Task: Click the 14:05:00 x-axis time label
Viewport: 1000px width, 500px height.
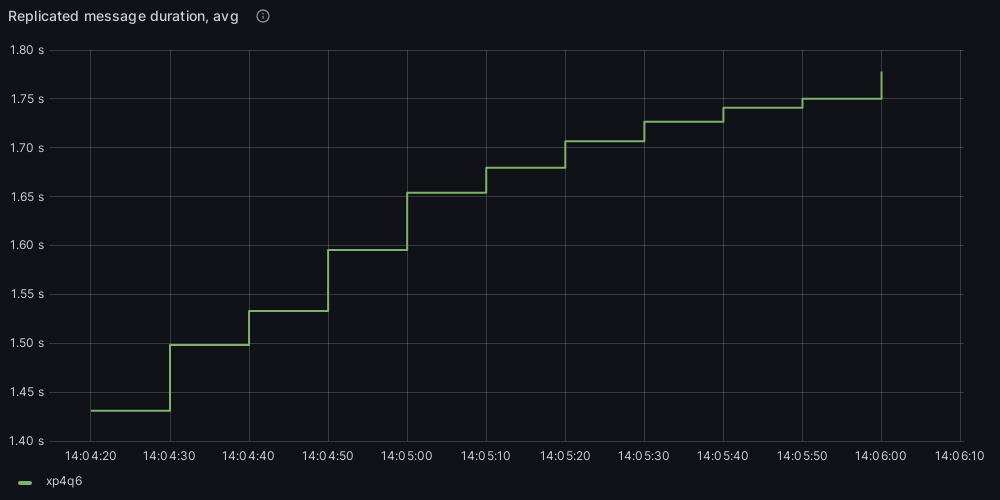Action: click(x=407, y=456)
